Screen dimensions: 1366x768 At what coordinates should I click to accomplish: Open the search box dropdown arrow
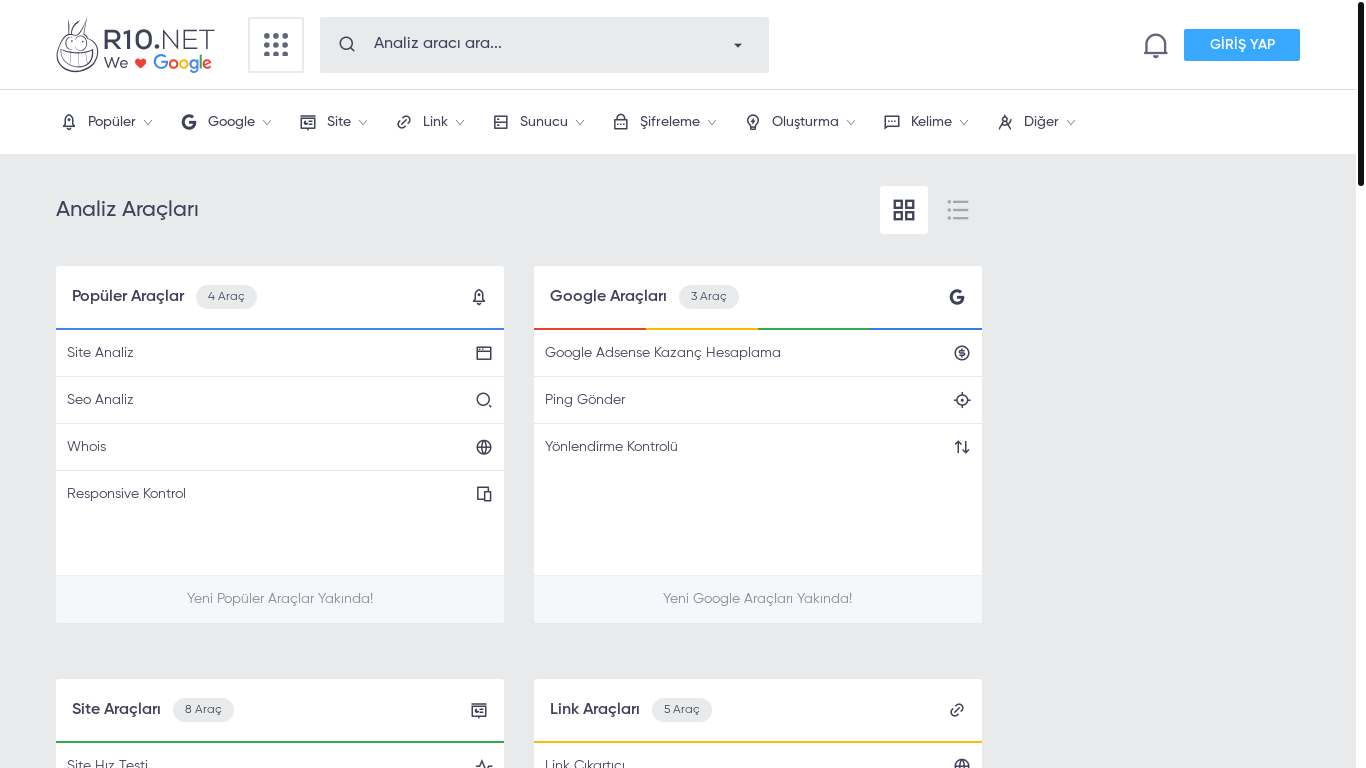pos(738,45)
